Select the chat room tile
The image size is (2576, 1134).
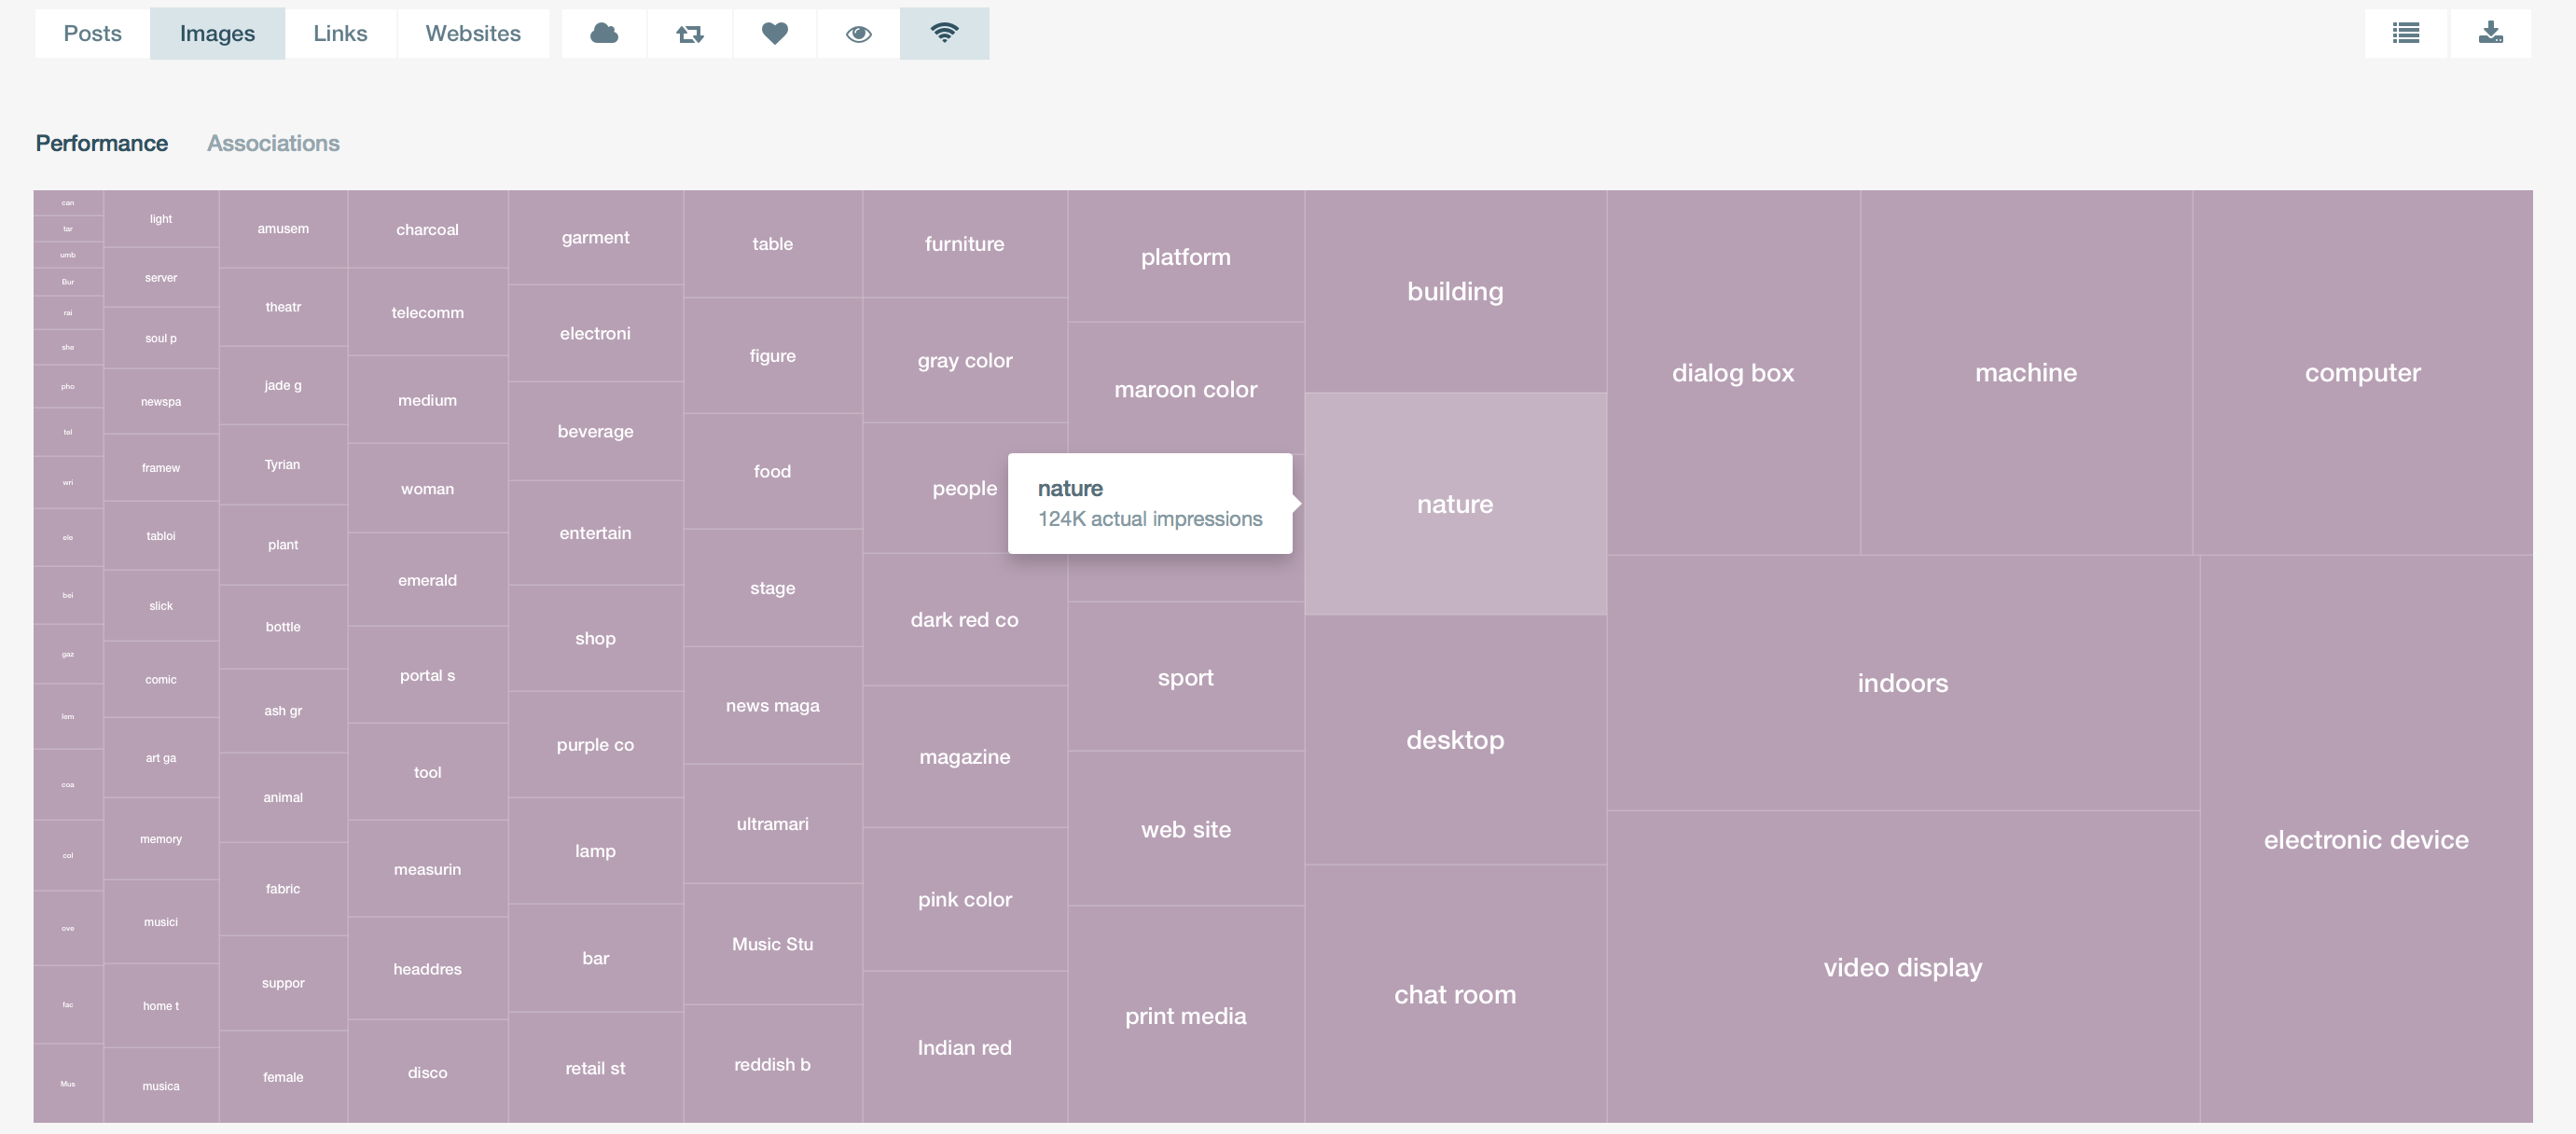coord(1455,994)
